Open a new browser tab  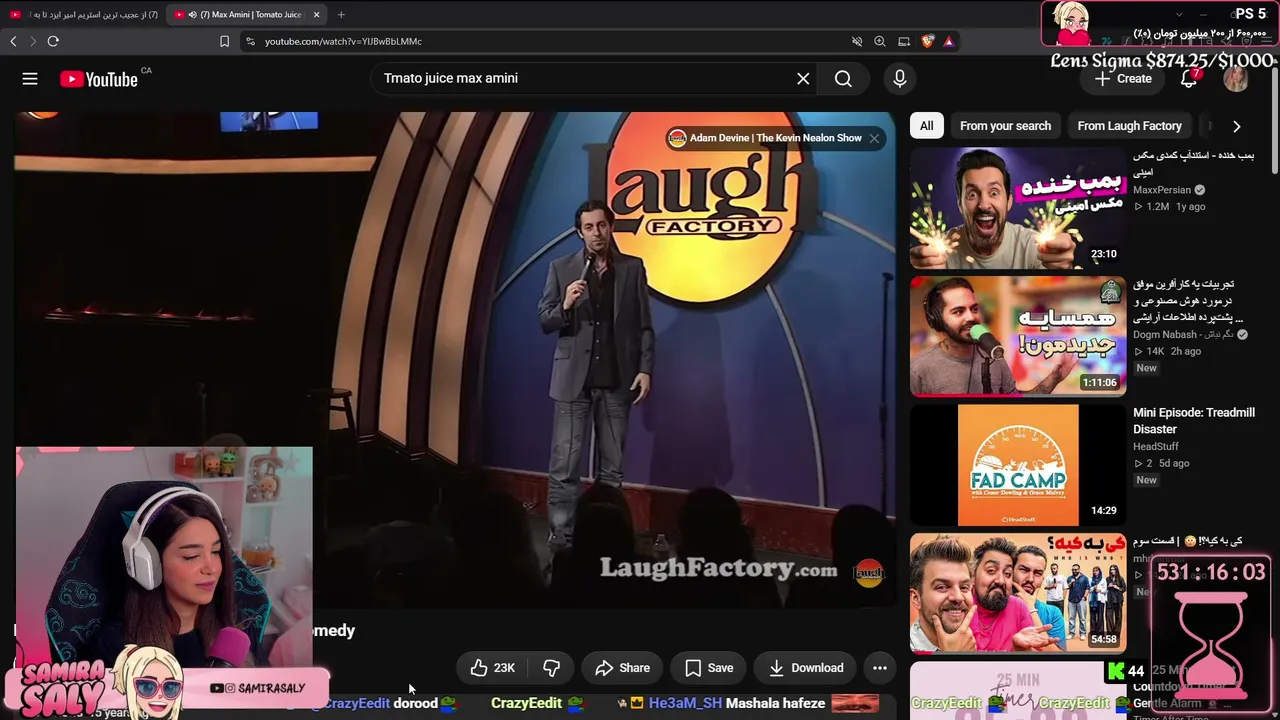[x=341, y=14]
